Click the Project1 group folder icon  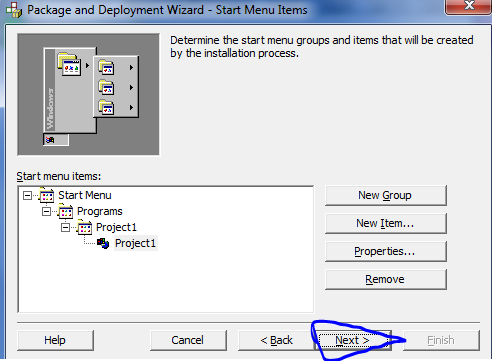point(85,227)
